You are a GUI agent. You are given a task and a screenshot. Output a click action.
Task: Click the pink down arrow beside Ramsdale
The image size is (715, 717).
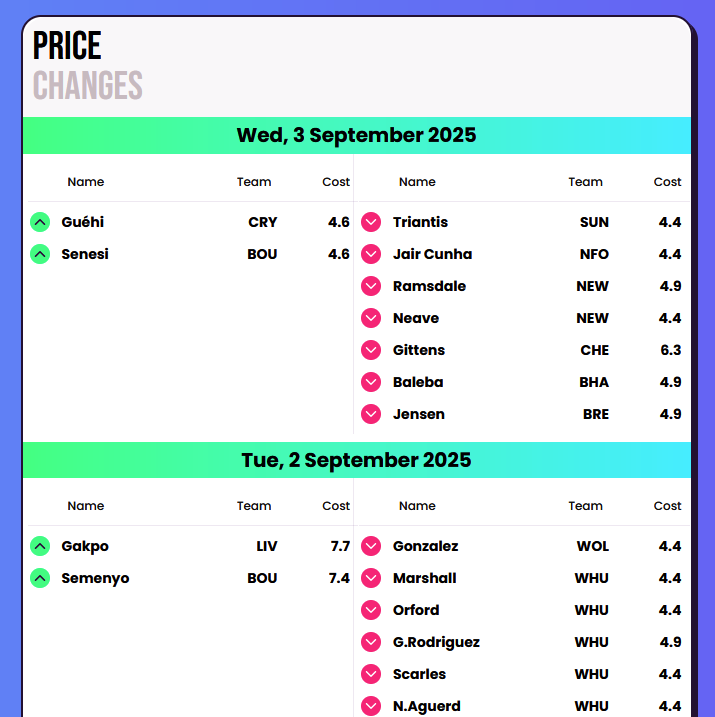pos(371,286)
